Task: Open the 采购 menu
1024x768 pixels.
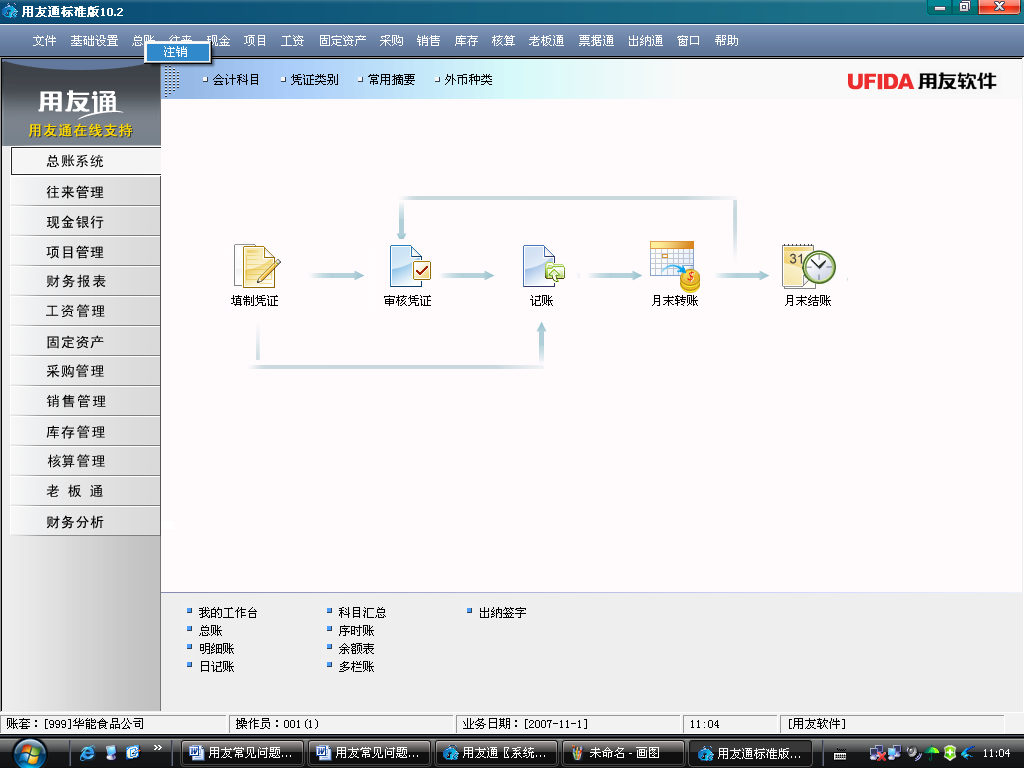Action: [391, 40]
